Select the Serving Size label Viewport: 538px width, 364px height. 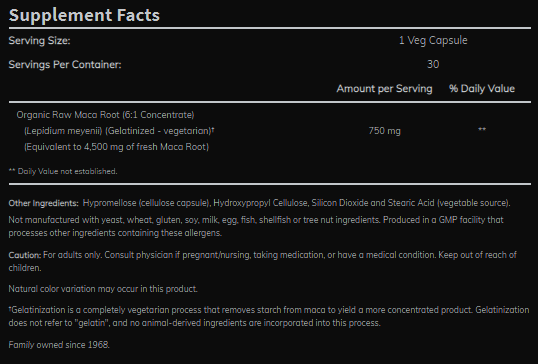pos(39,40)
